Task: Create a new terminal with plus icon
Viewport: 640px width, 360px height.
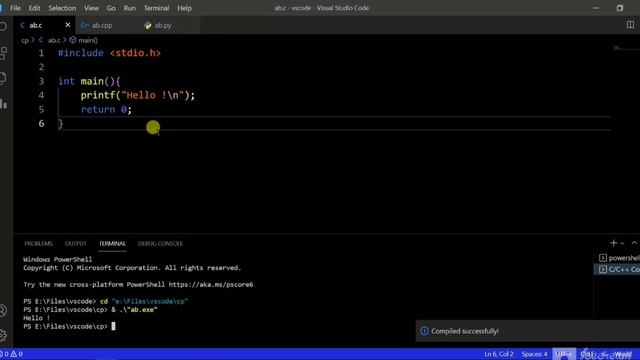Action: 613,243
